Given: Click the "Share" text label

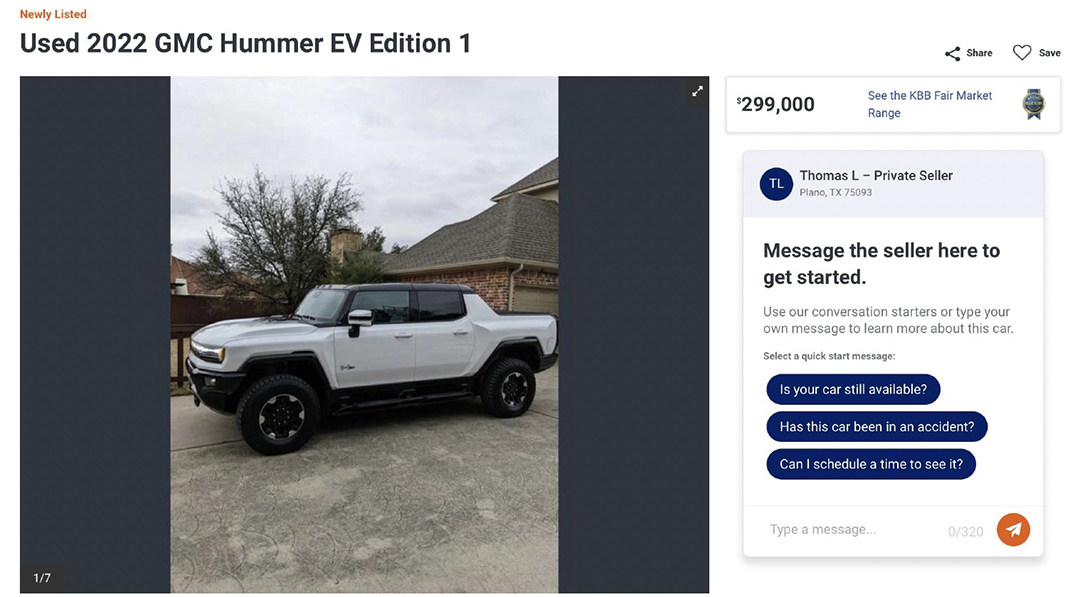Looking at the screenshot, I should [979, 53].
